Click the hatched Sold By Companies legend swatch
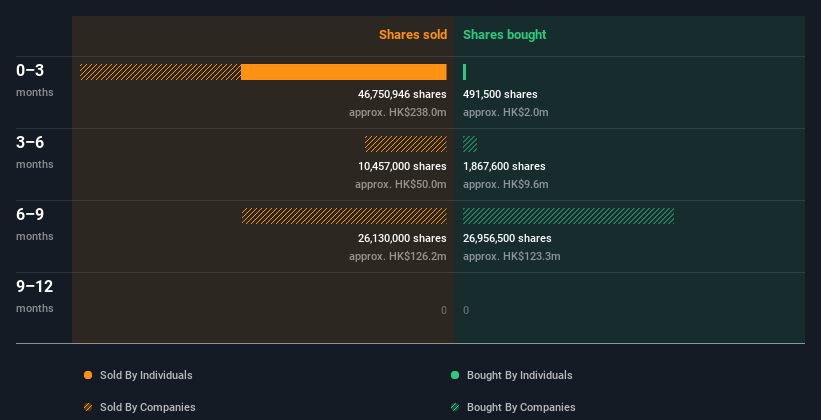 tap(88, 407)
